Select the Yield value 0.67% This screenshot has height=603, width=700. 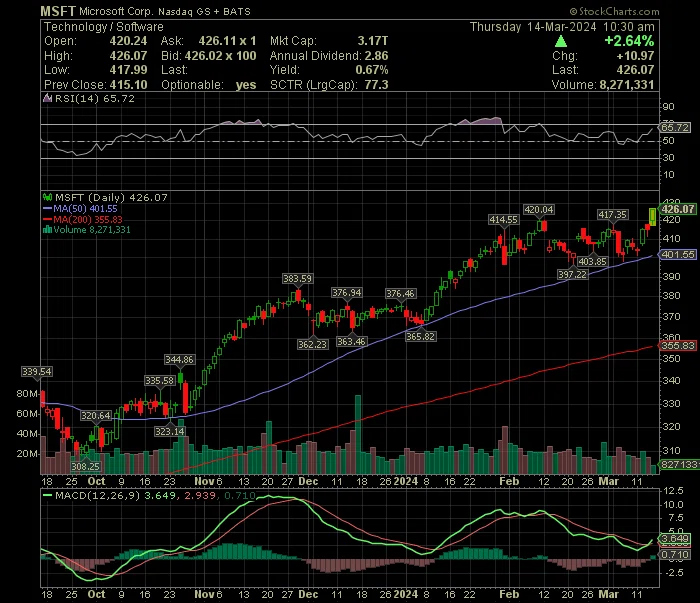tap(371, 70)
